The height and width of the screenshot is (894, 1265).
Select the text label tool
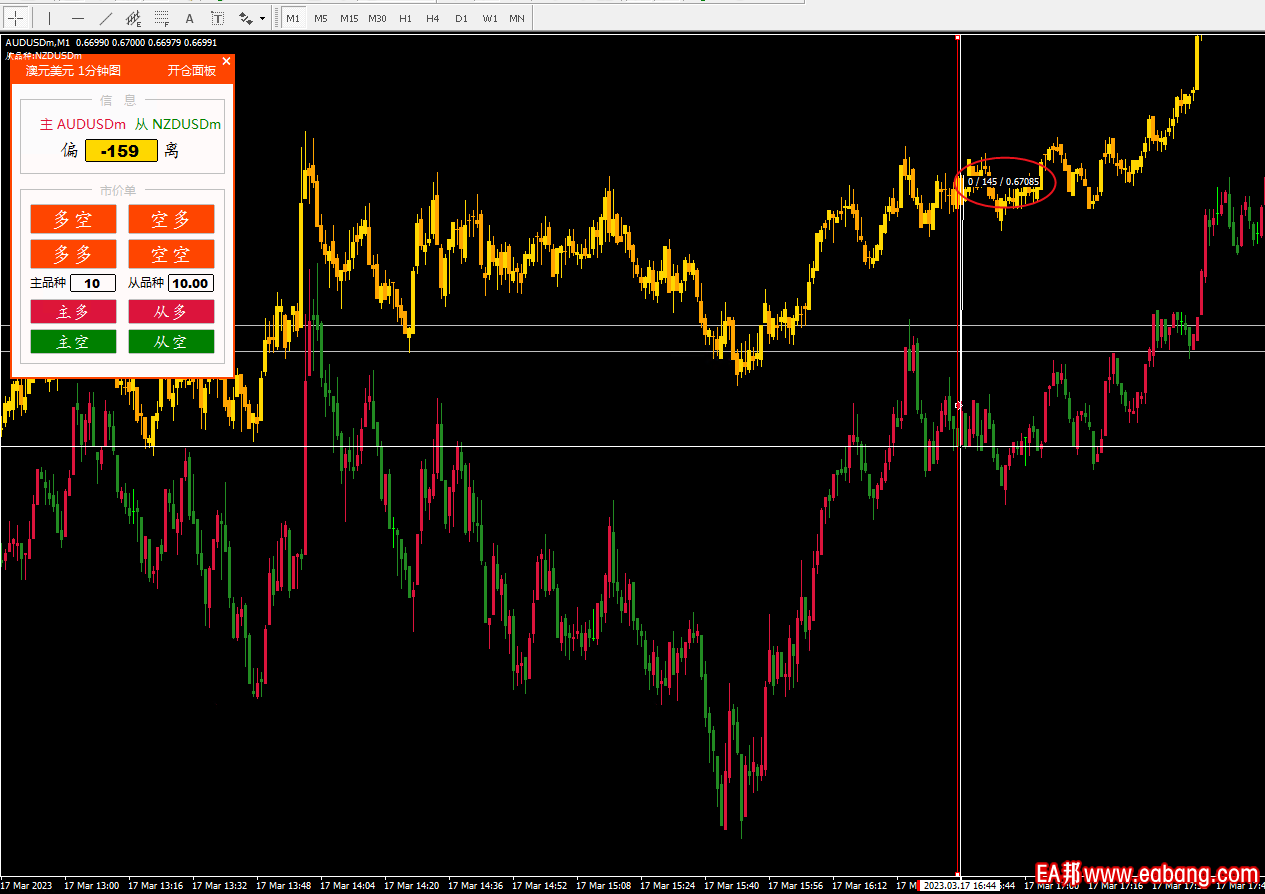pyautogui.click(x=218, y=18)
